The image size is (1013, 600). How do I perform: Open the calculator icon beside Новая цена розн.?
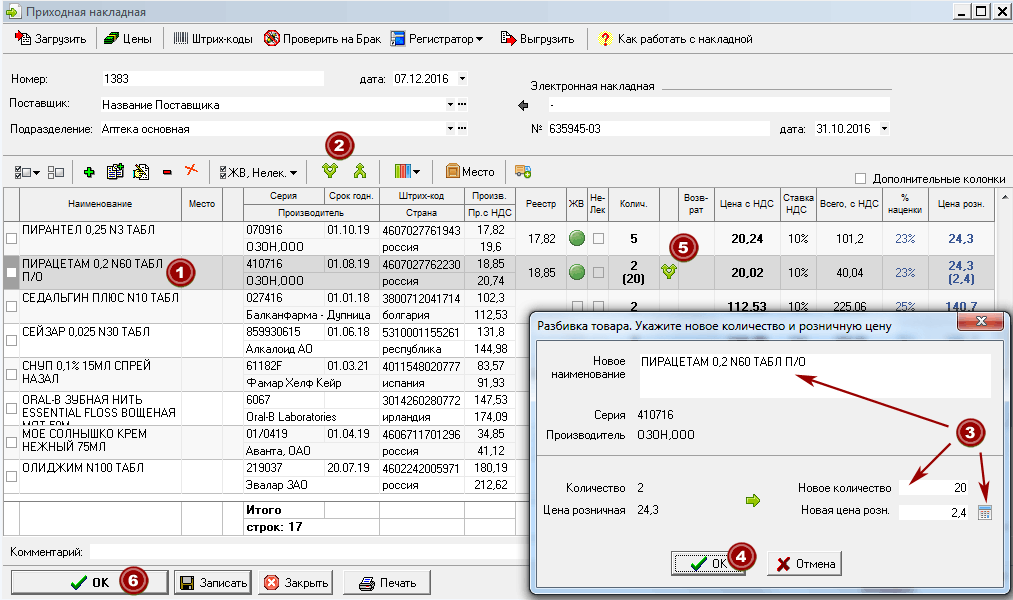pos(985,513)
